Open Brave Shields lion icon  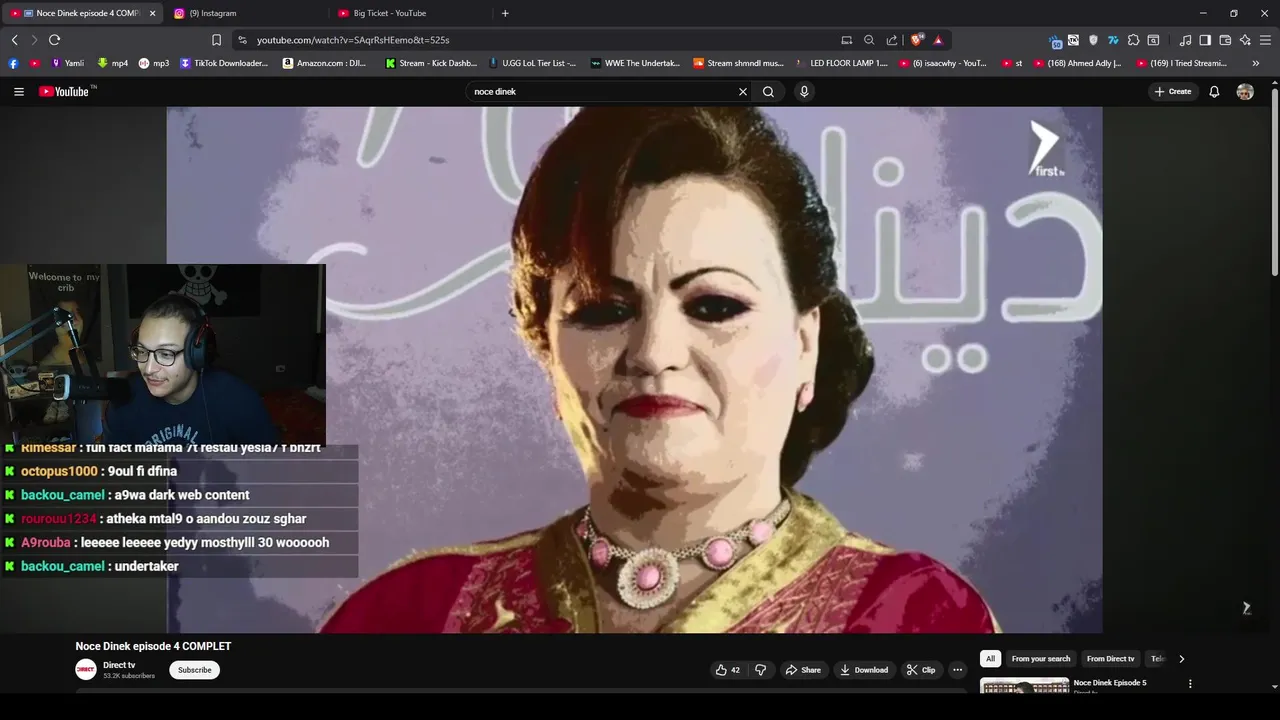click(916, 40)
